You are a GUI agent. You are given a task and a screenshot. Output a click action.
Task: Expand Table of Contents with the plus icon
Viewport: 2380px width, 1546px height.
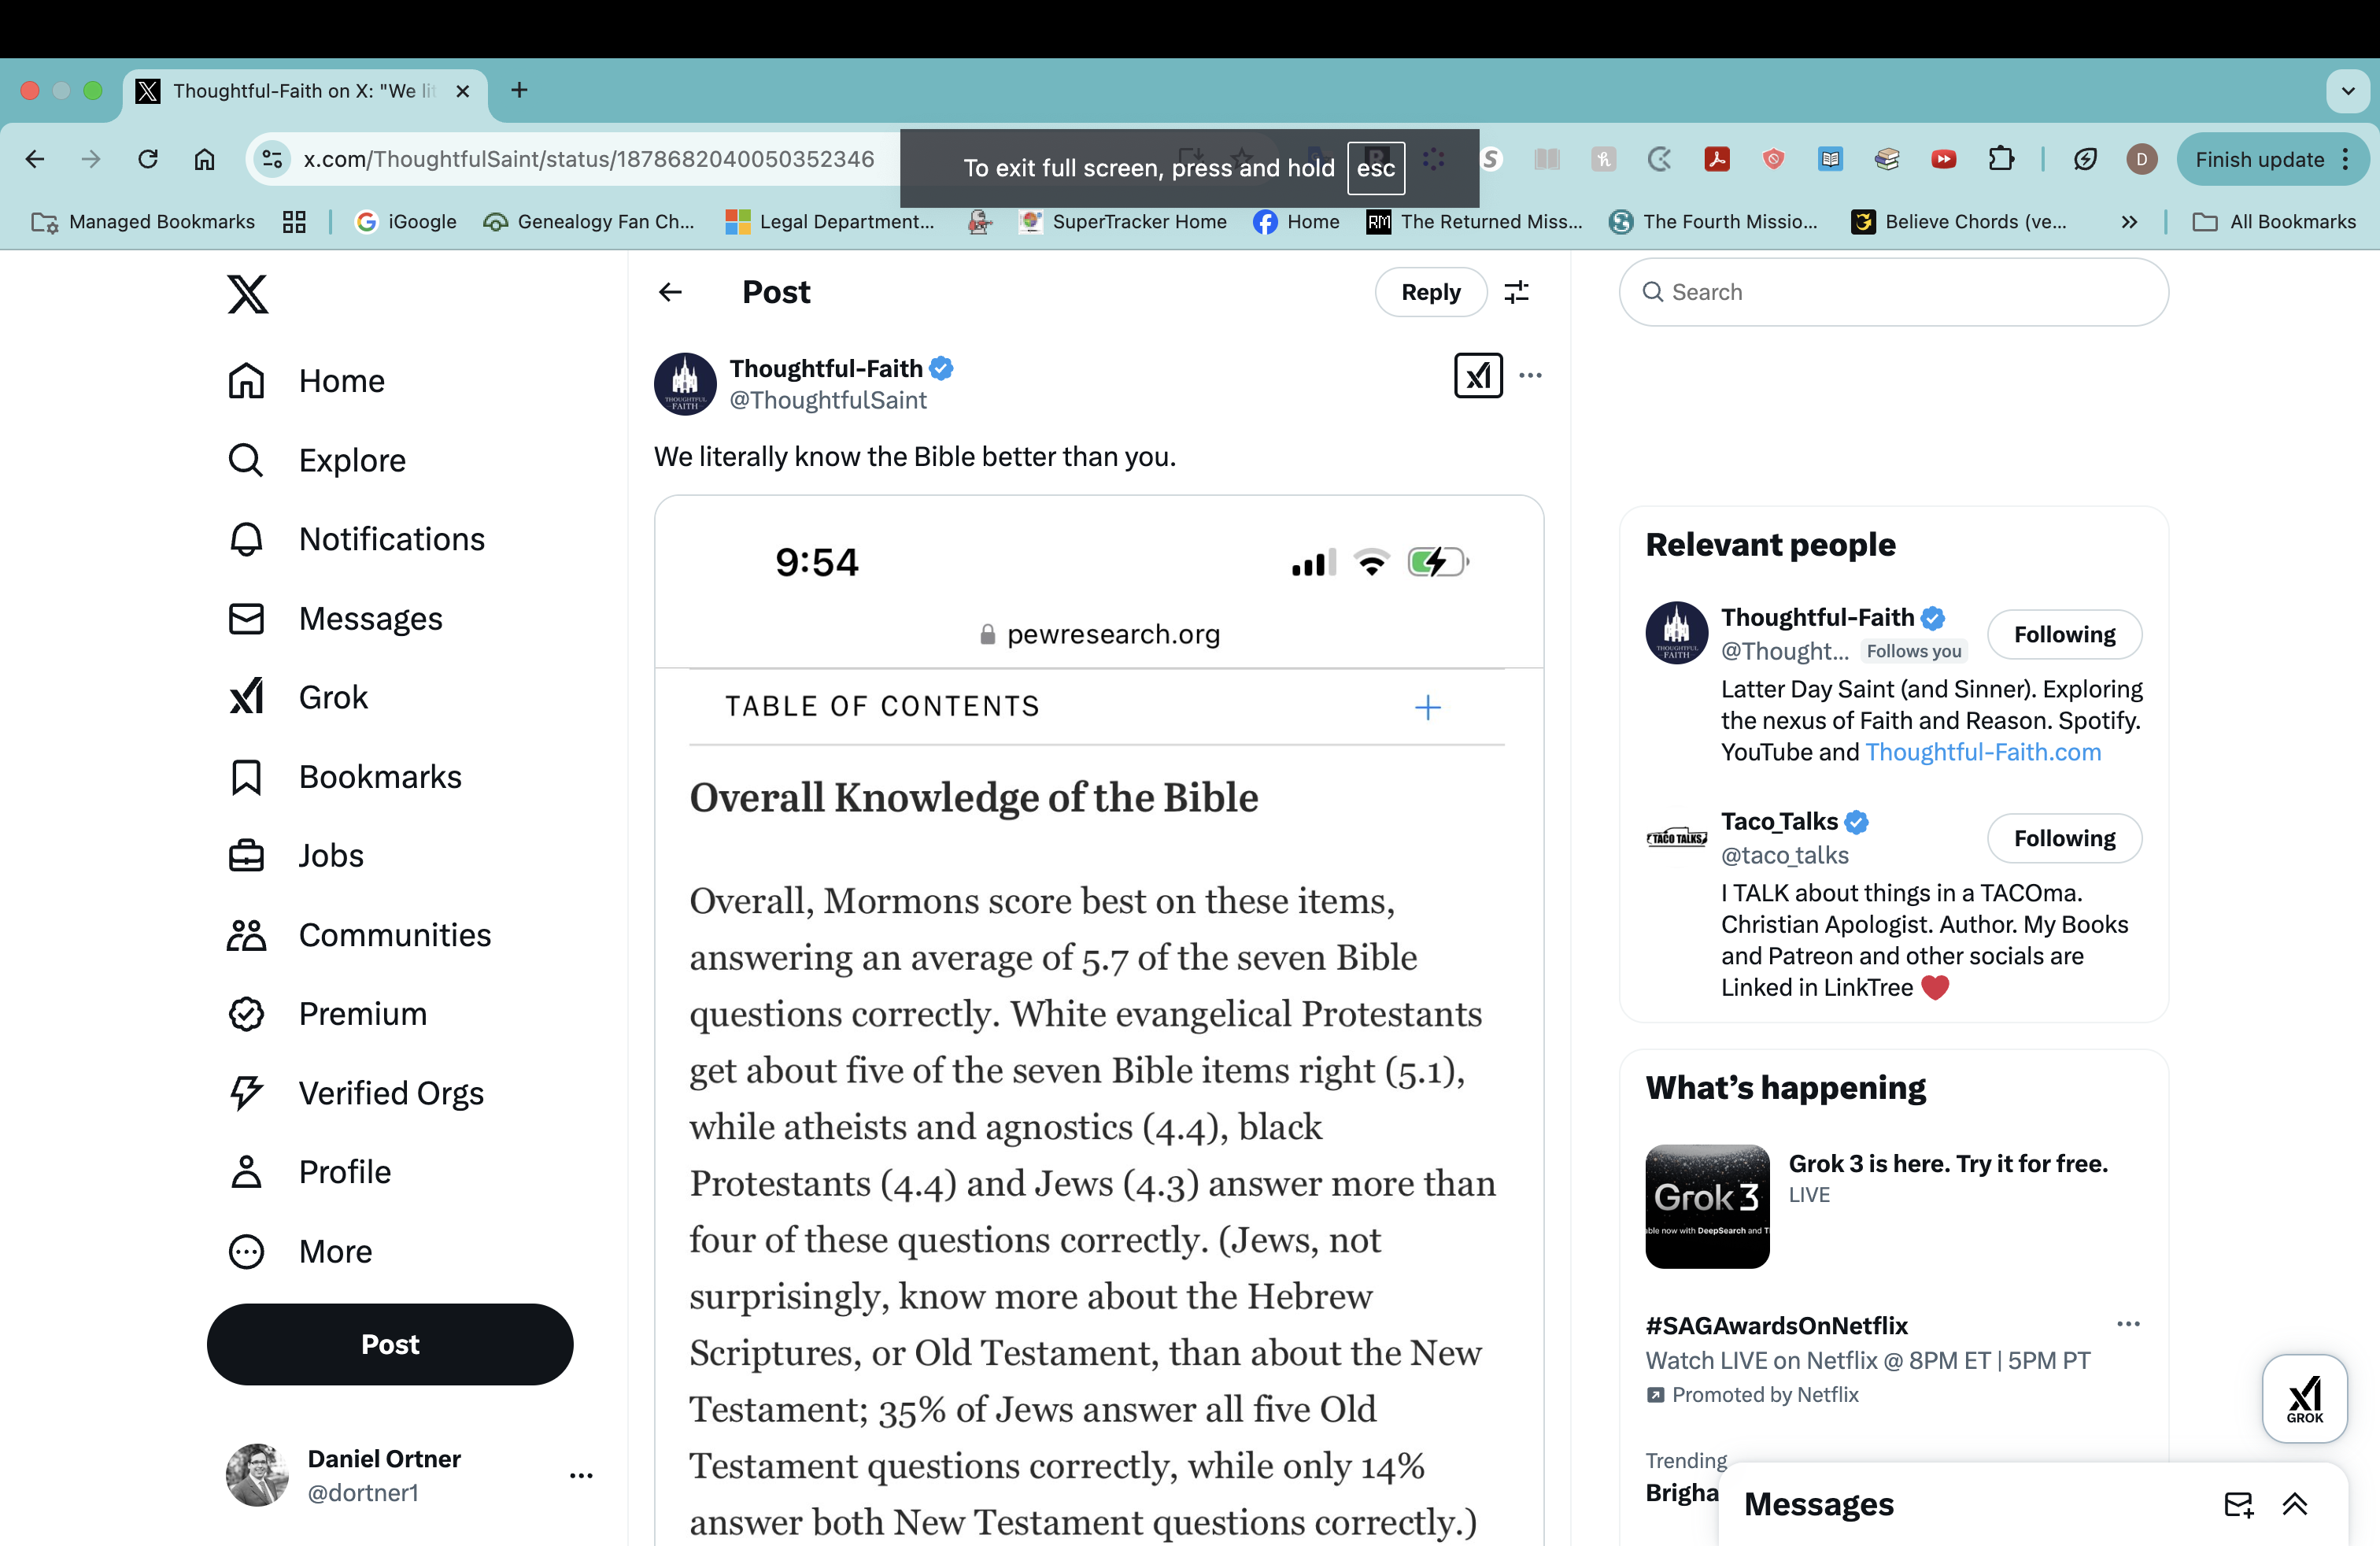1427,707
